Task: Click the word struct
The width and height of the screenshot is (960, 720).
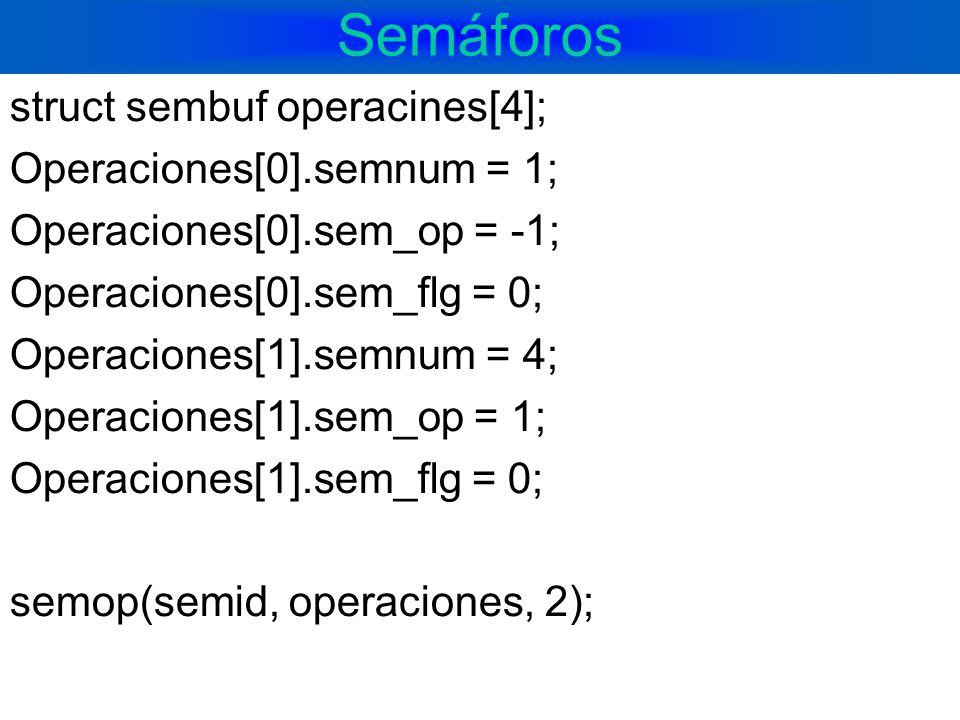Action: (63, 108)
